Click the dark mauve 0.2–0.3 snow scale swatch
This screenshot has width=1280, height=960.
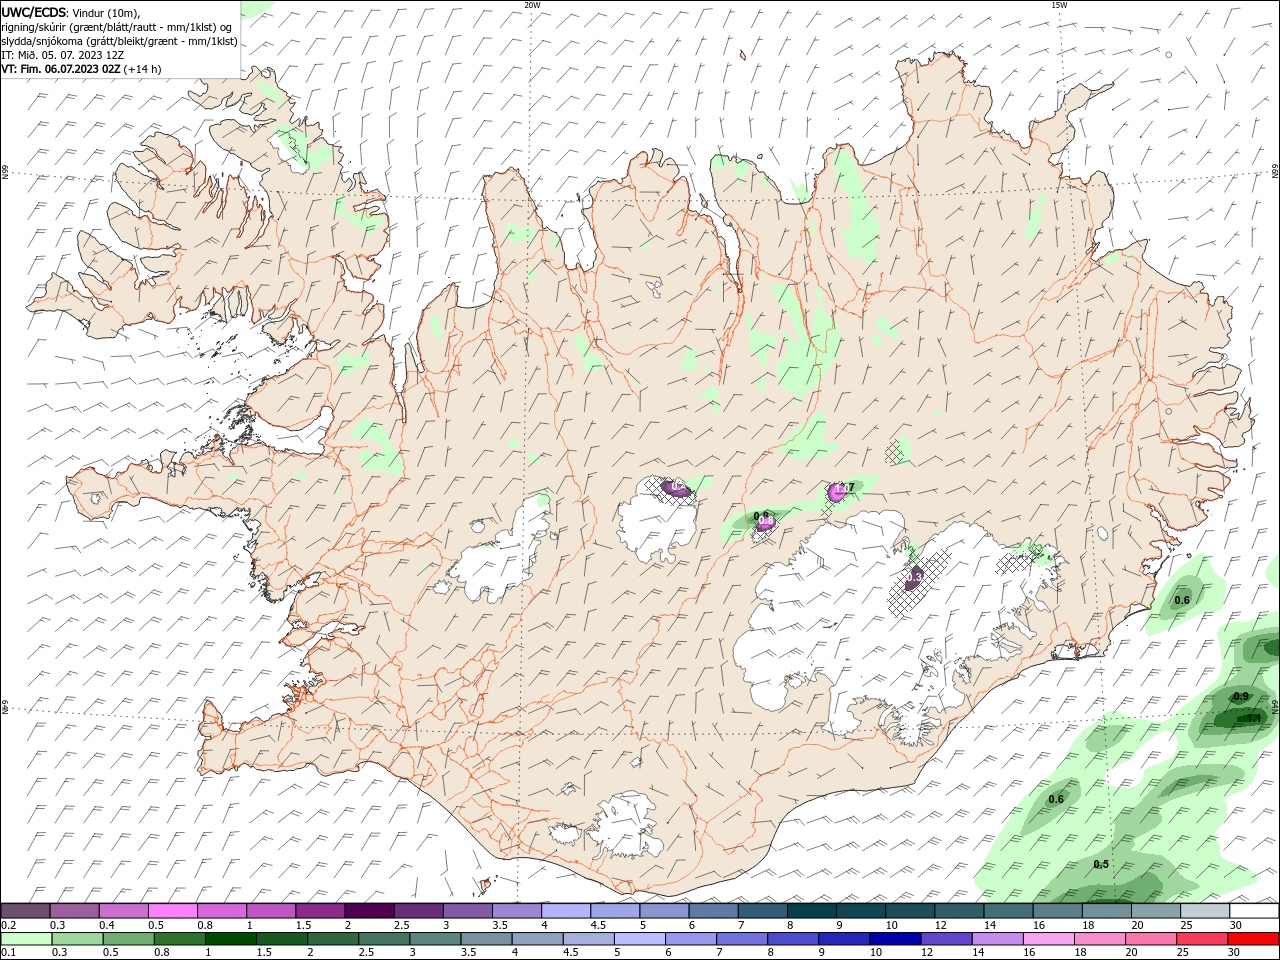26,911
